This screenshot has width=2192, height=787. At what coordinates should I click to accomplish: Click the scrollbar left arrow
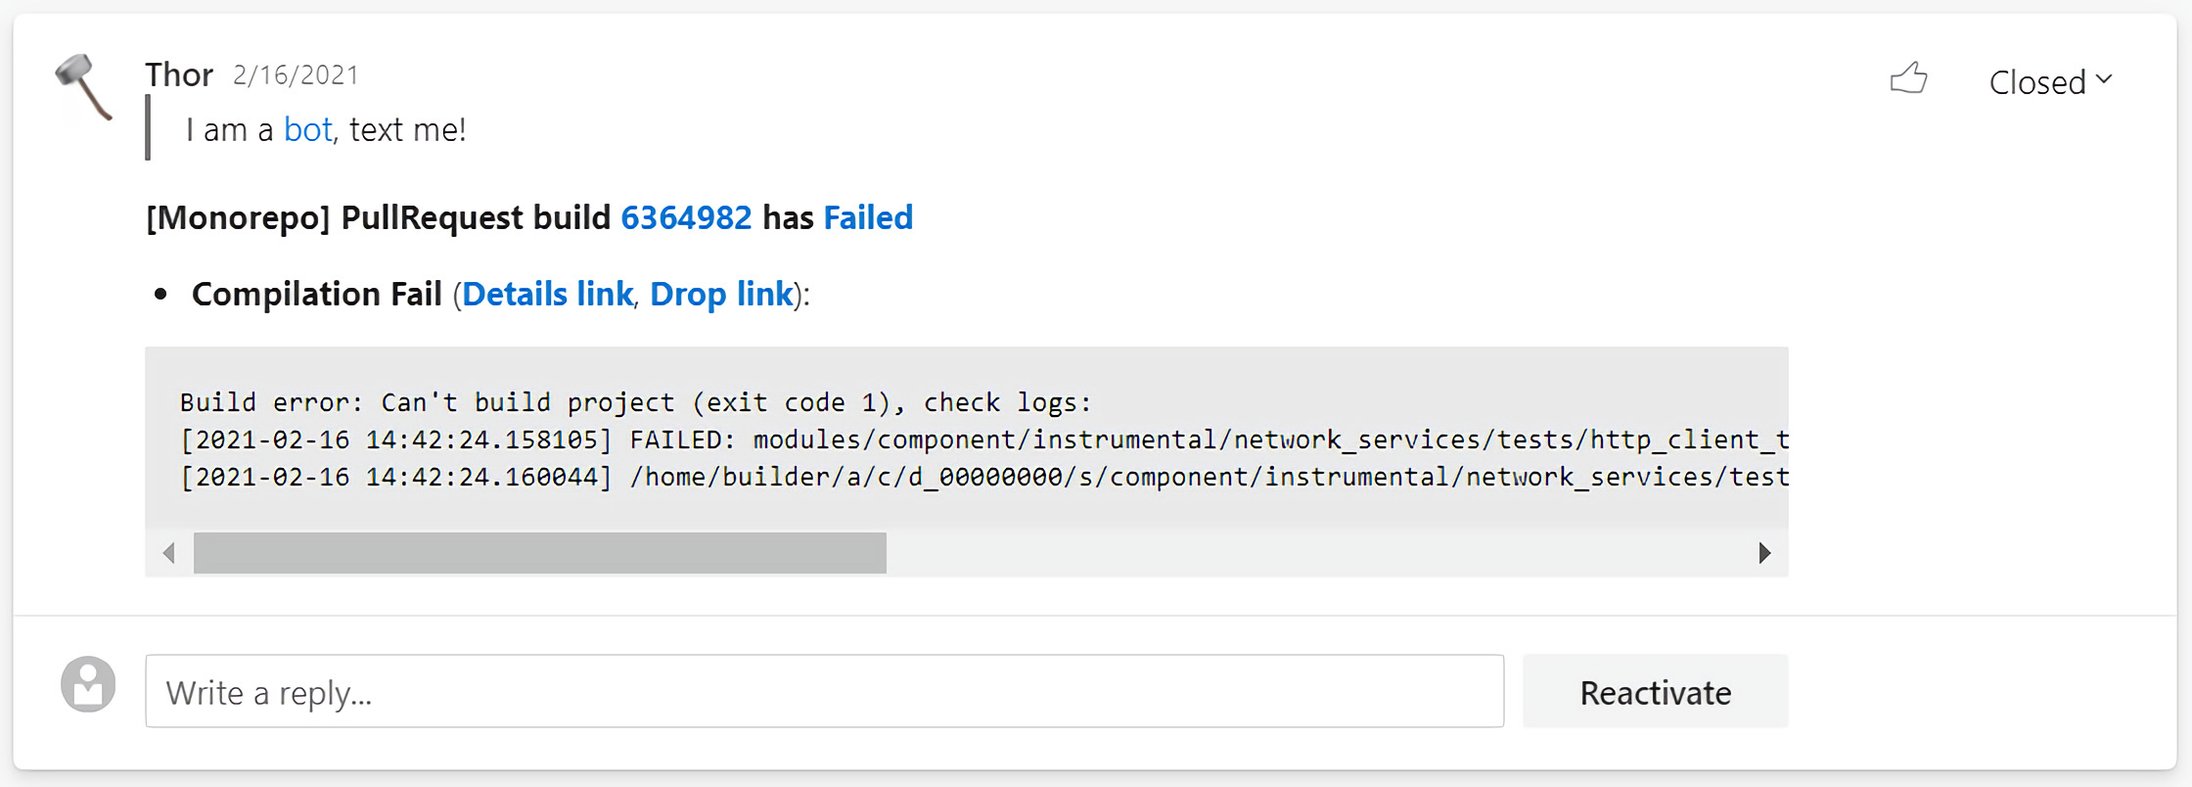click(169, 553)
